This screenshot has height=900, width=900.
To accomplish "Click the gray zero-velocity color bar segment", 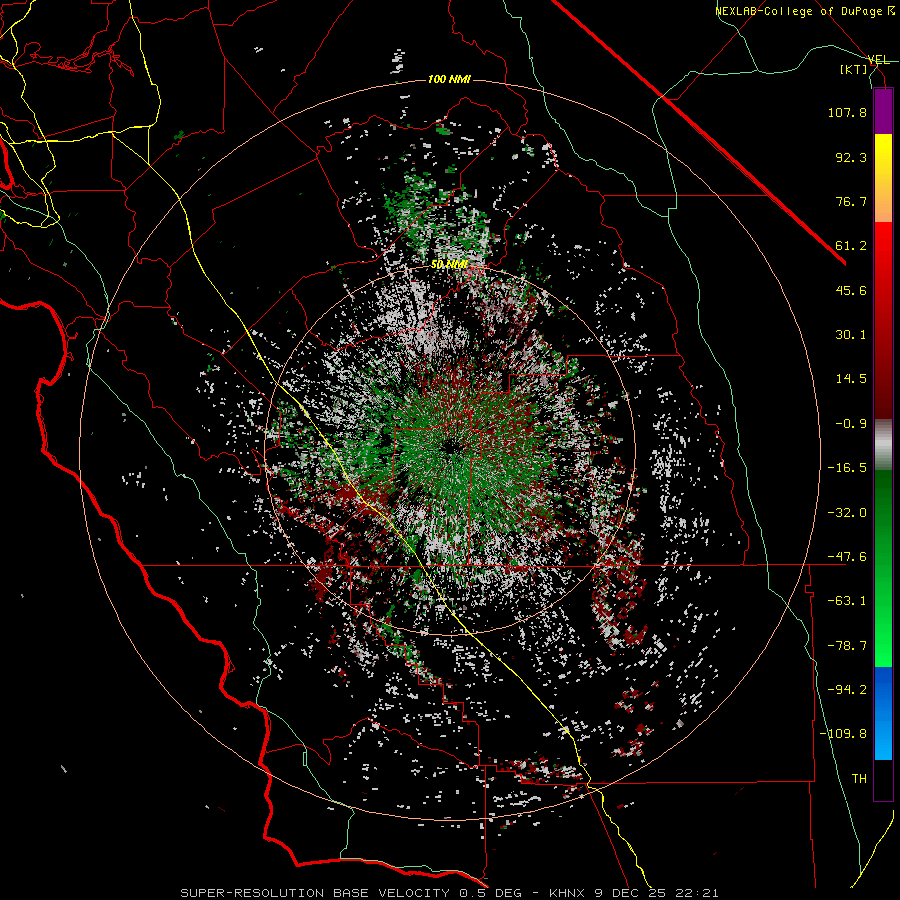I will [883, 445].
